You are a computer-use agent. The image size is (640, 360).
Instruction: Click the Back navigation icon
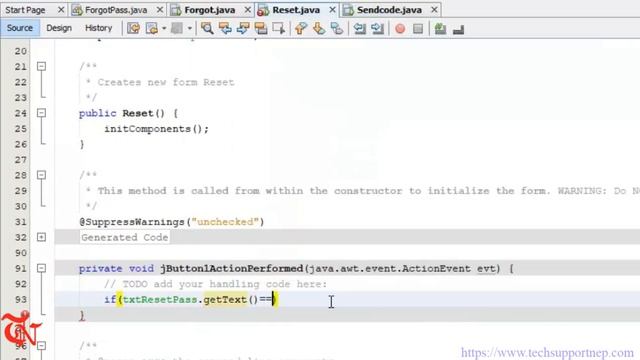pos(151,28)
